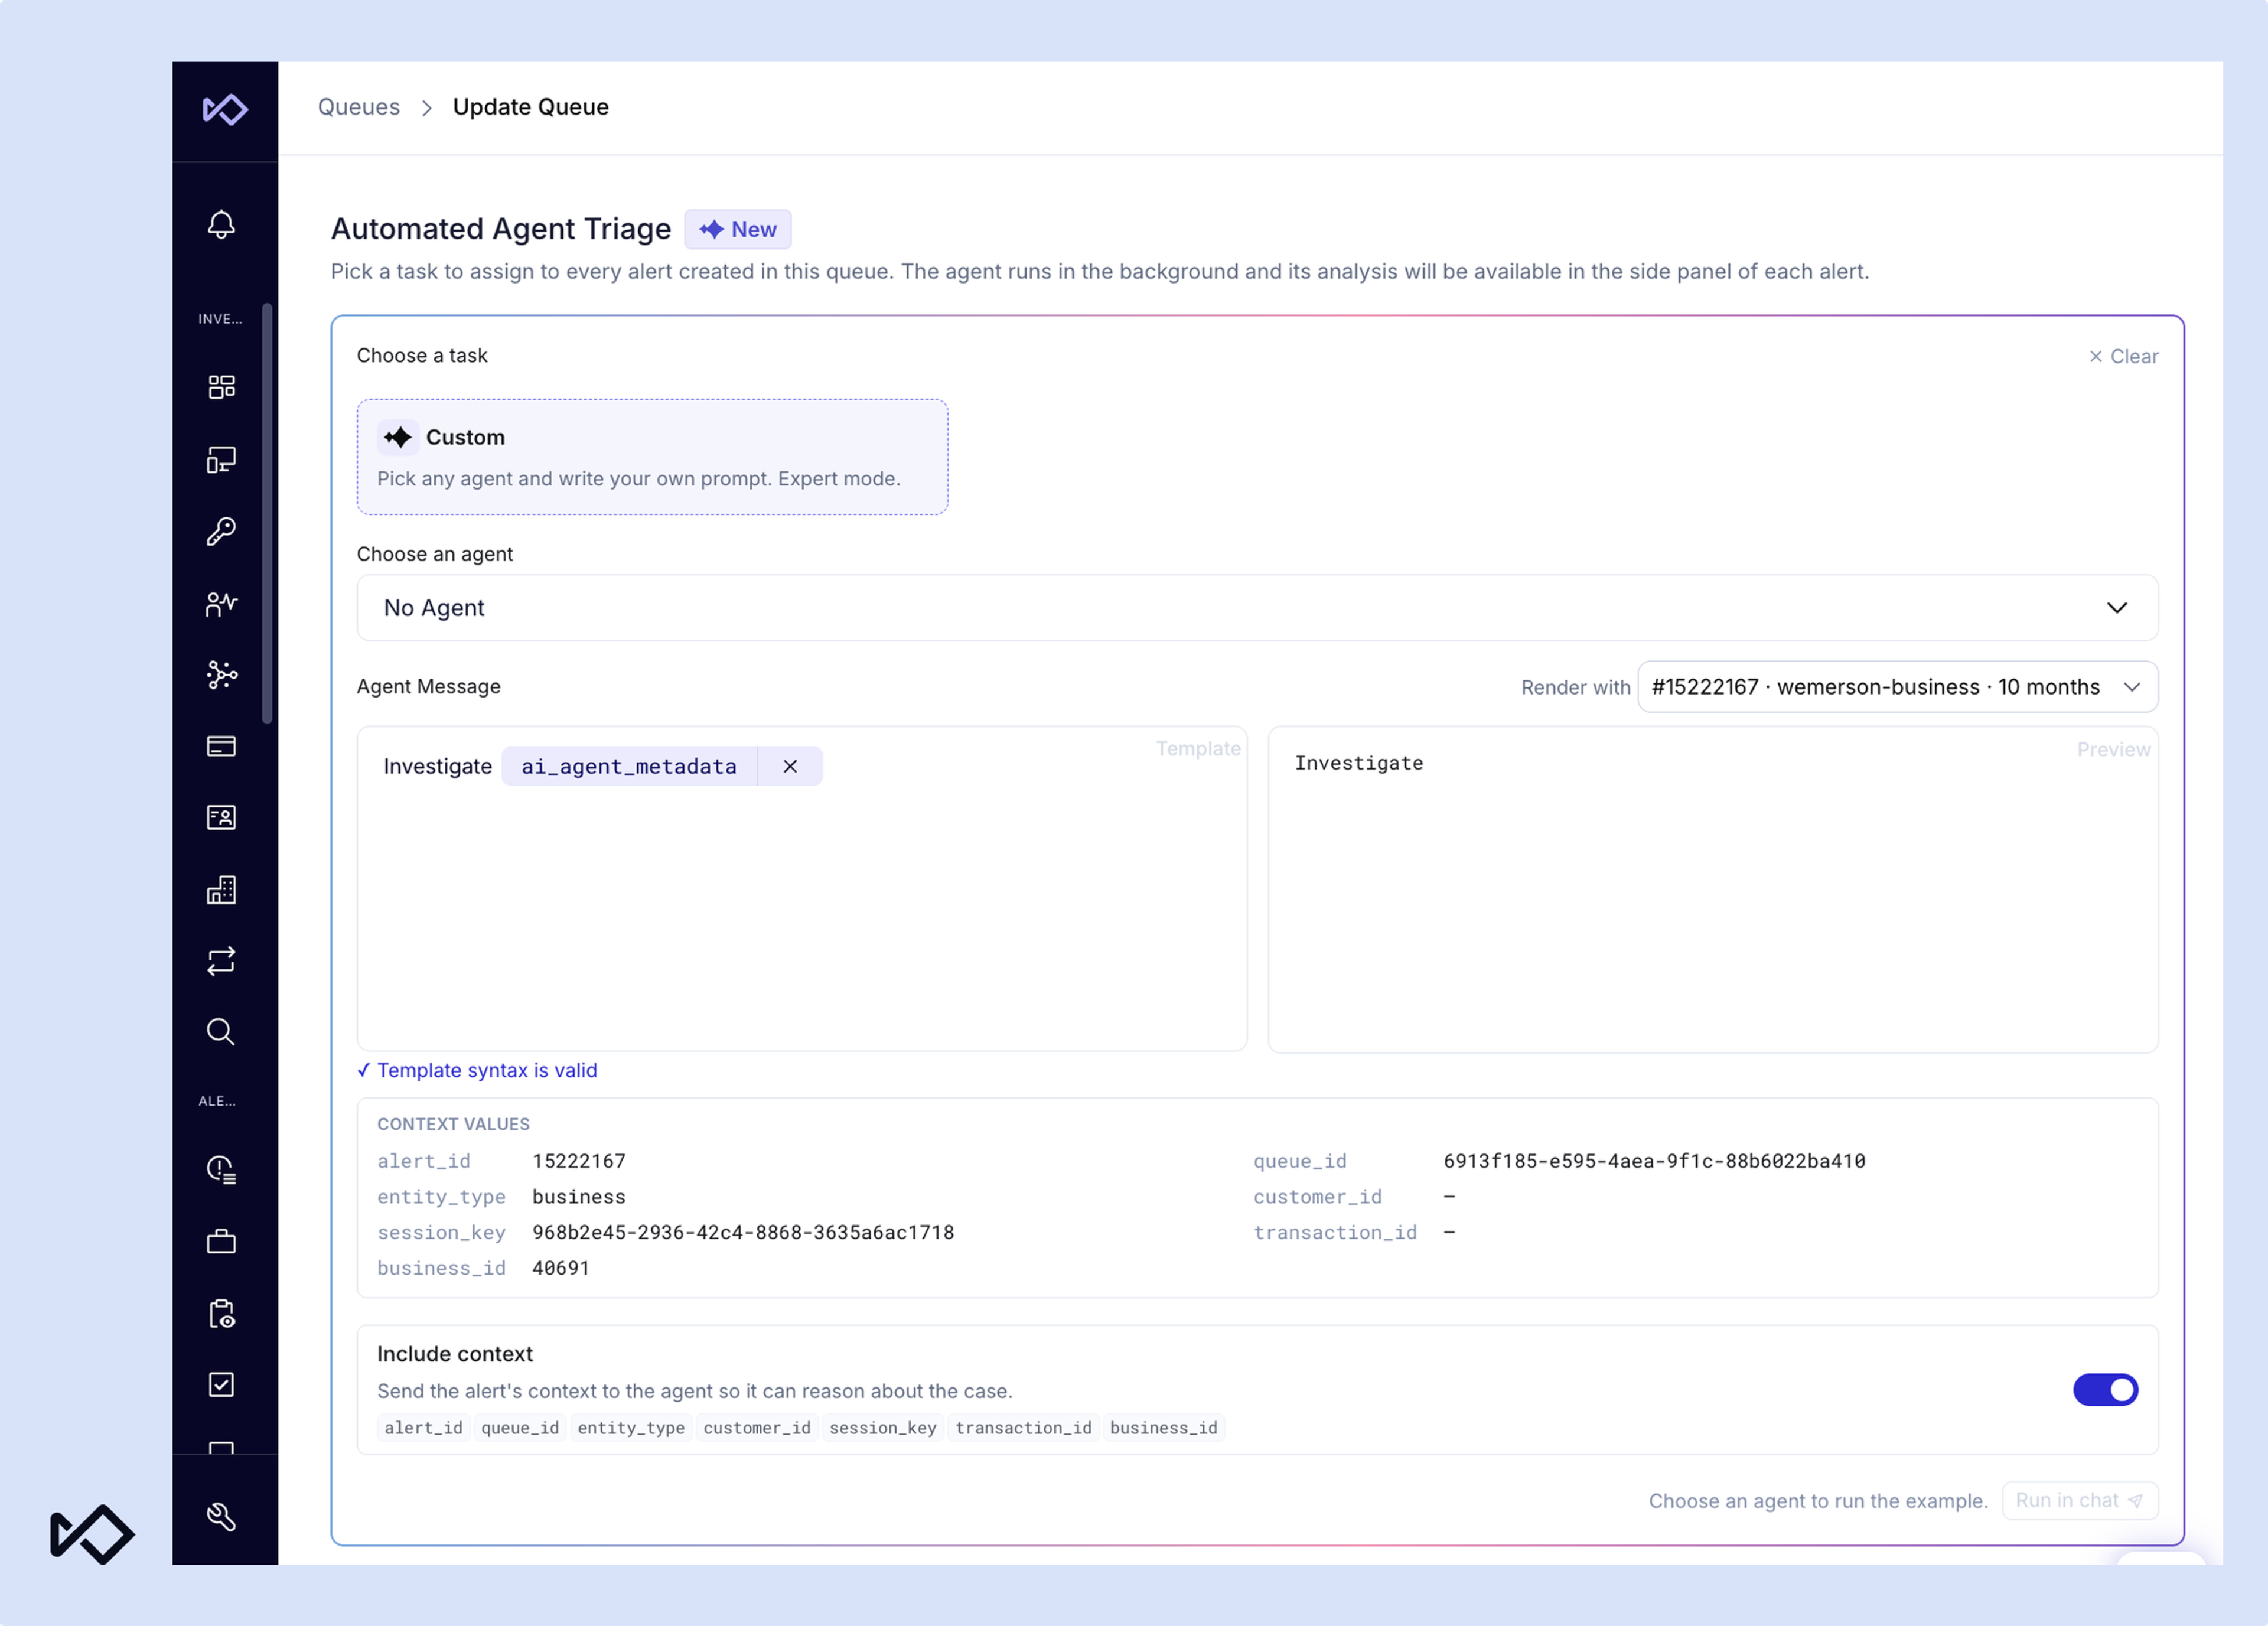This screenshot has width=2268, height=1626.
Task: Click the queue_id context tag
Action: (520, 1428)
